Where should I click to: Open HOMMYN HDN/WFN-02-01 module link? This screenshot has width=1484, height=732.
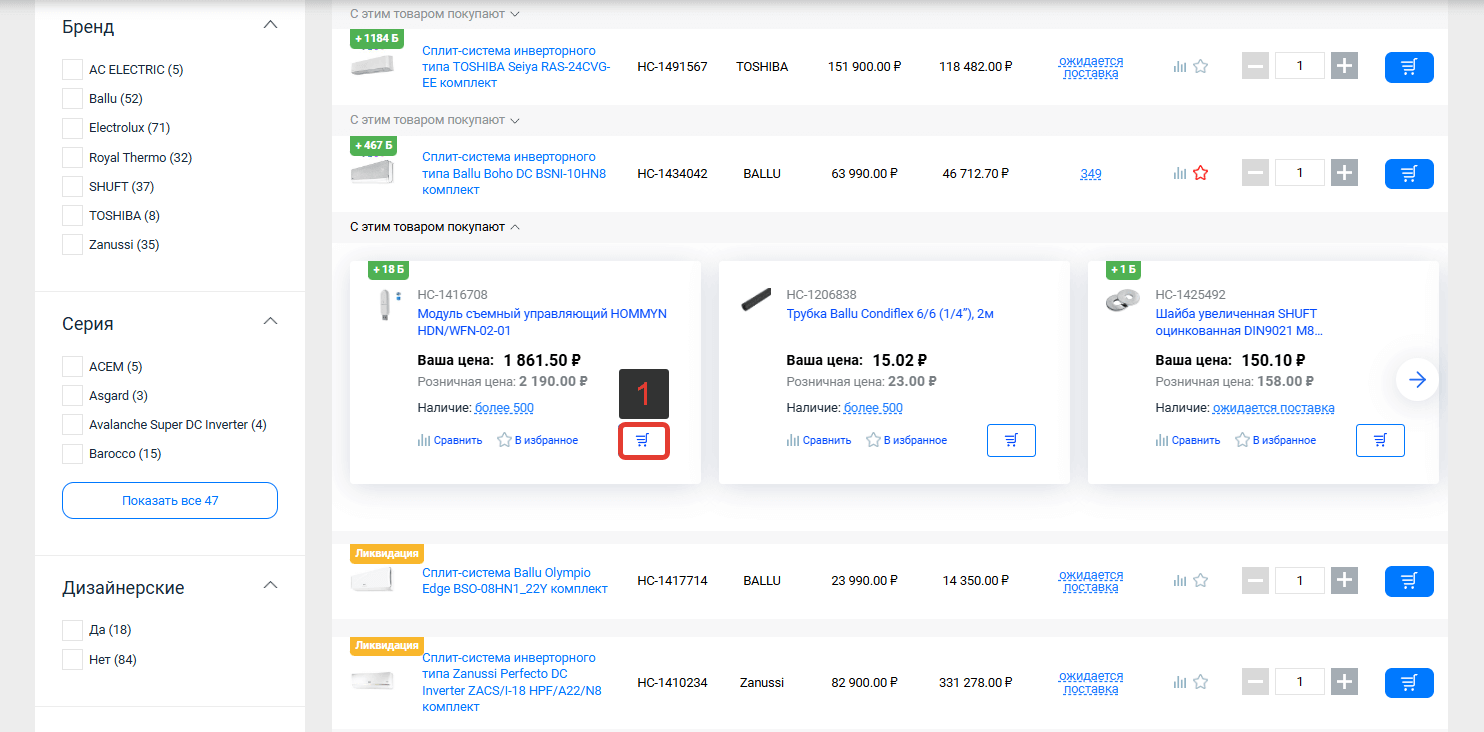point(542,322)
